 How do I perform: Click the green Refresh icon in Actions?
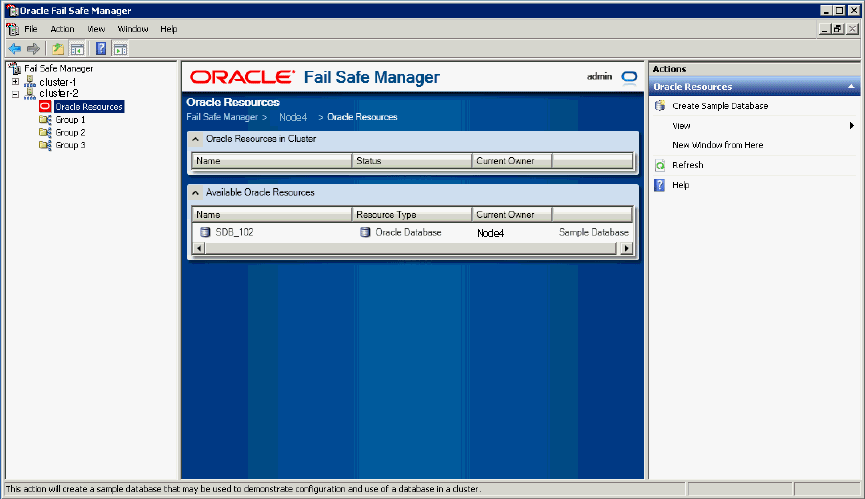coord(660,165)
